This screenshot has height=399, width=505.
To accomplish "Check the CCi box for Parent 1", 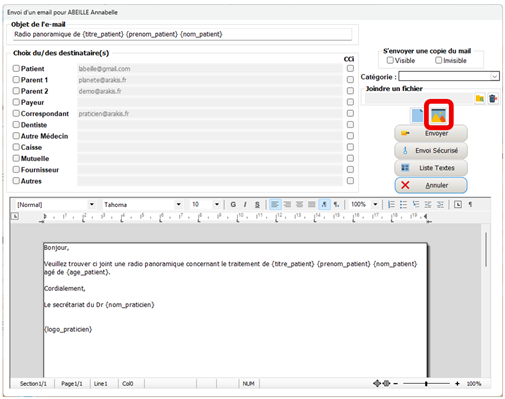I will 350,80.
